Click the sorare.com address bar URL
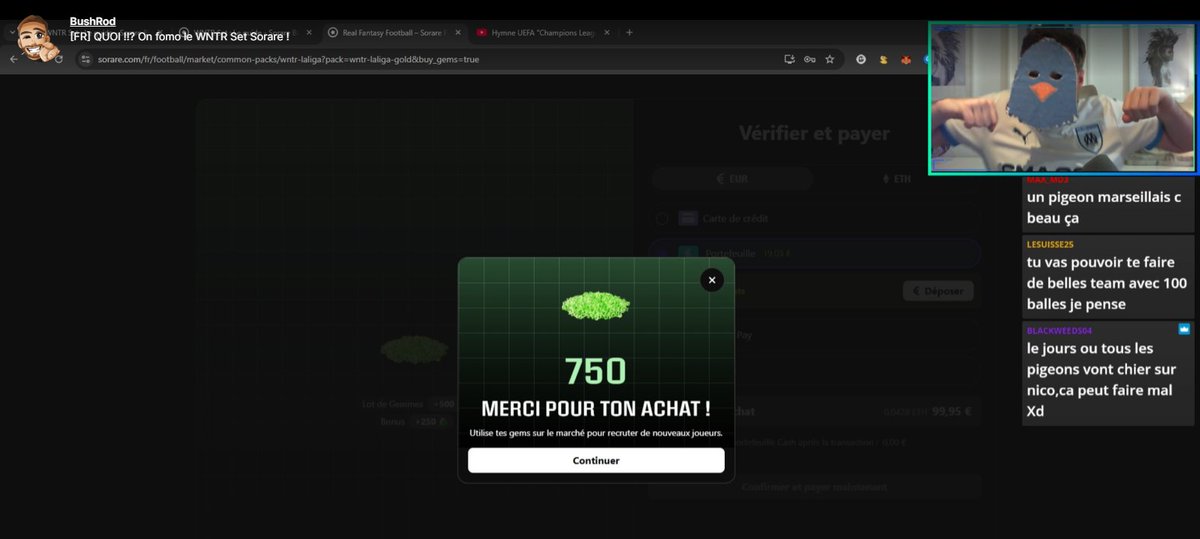 coord(288,59)
